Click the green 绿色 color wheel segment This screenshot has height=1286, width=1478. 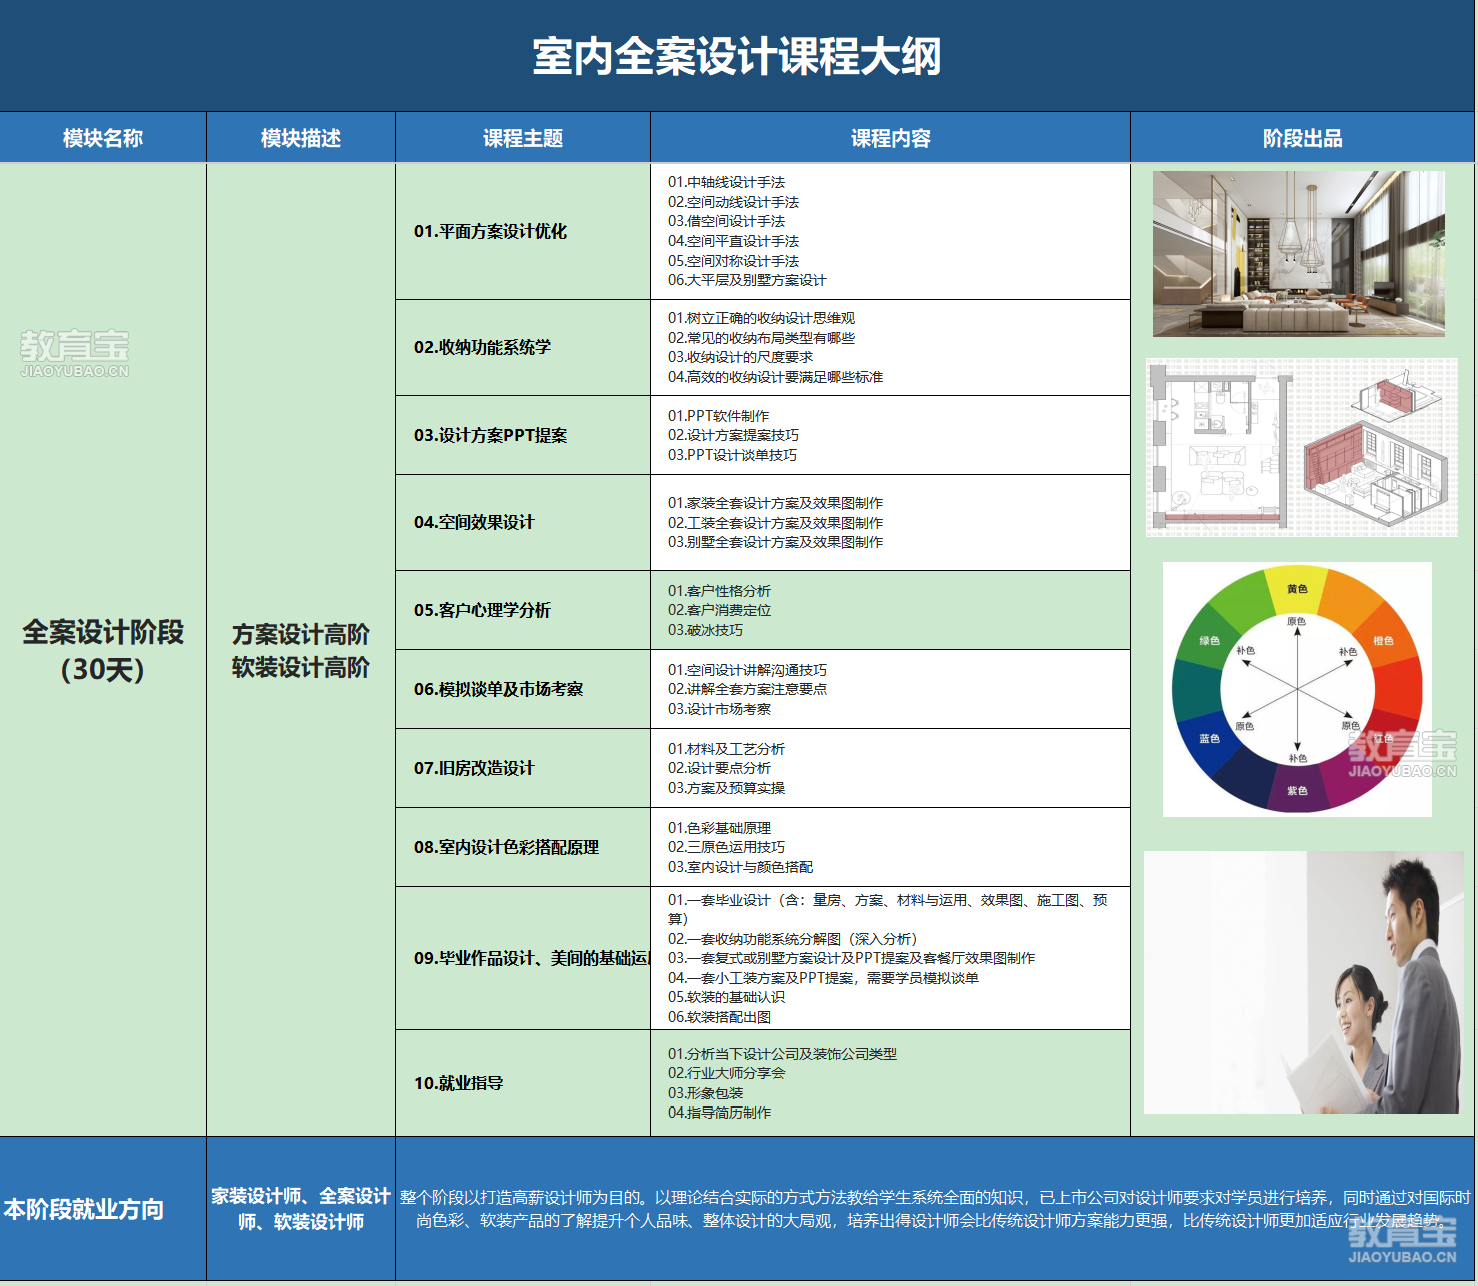coord(1209,640)
